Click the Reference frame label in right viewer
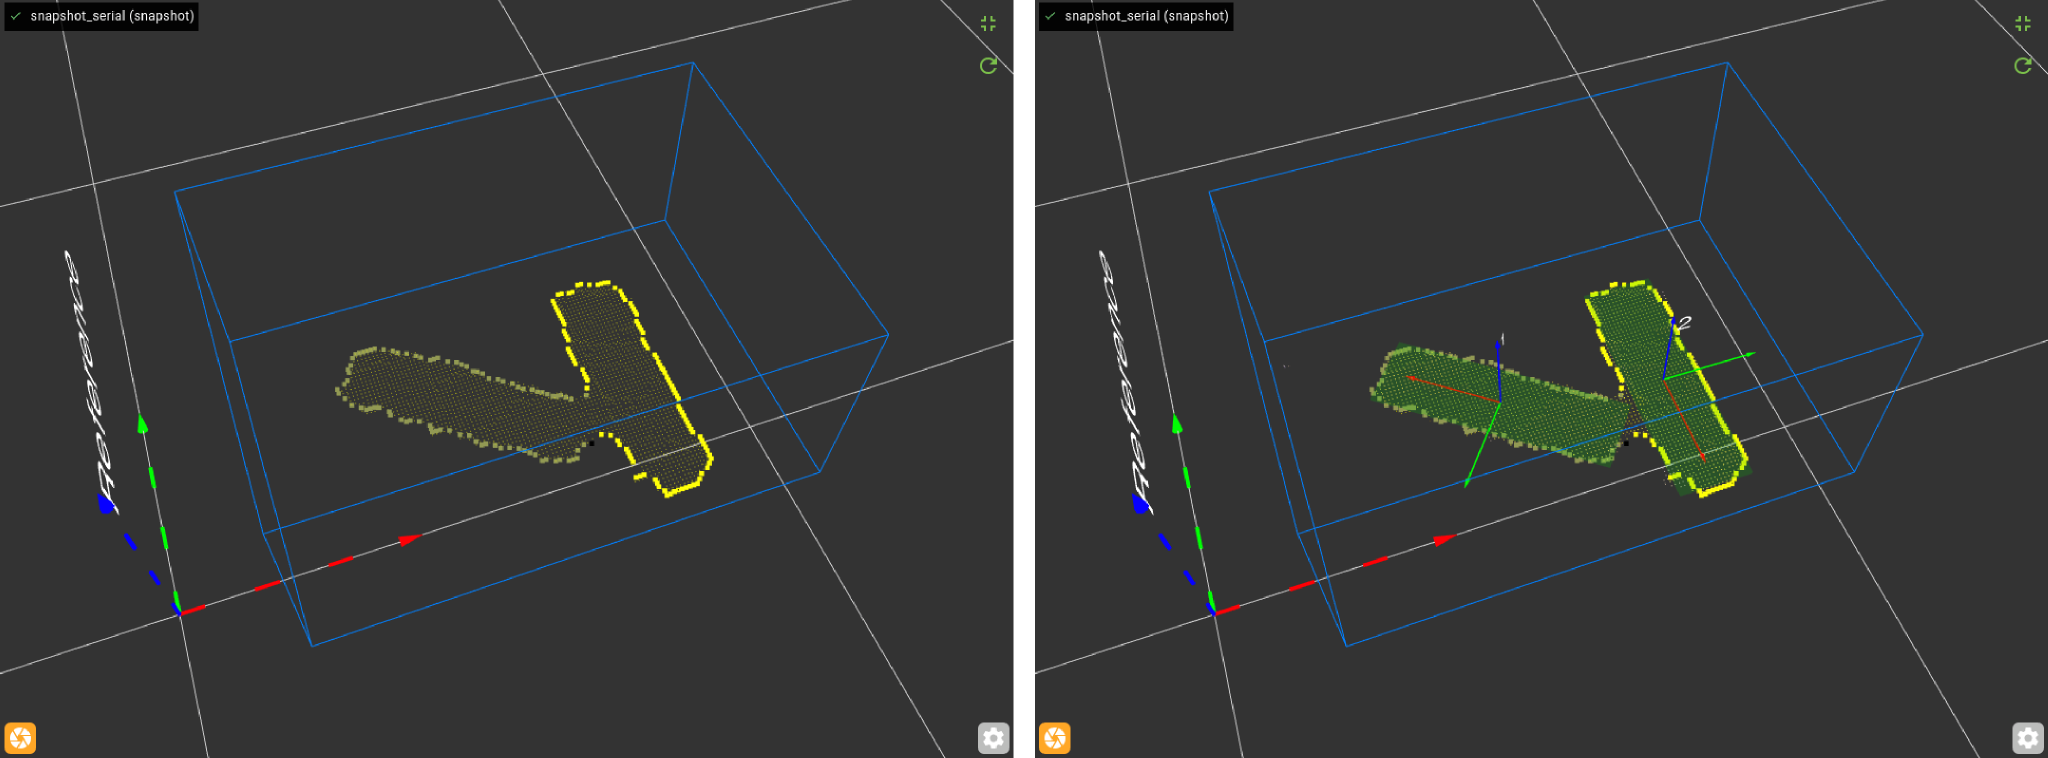 coord(1124,380)
